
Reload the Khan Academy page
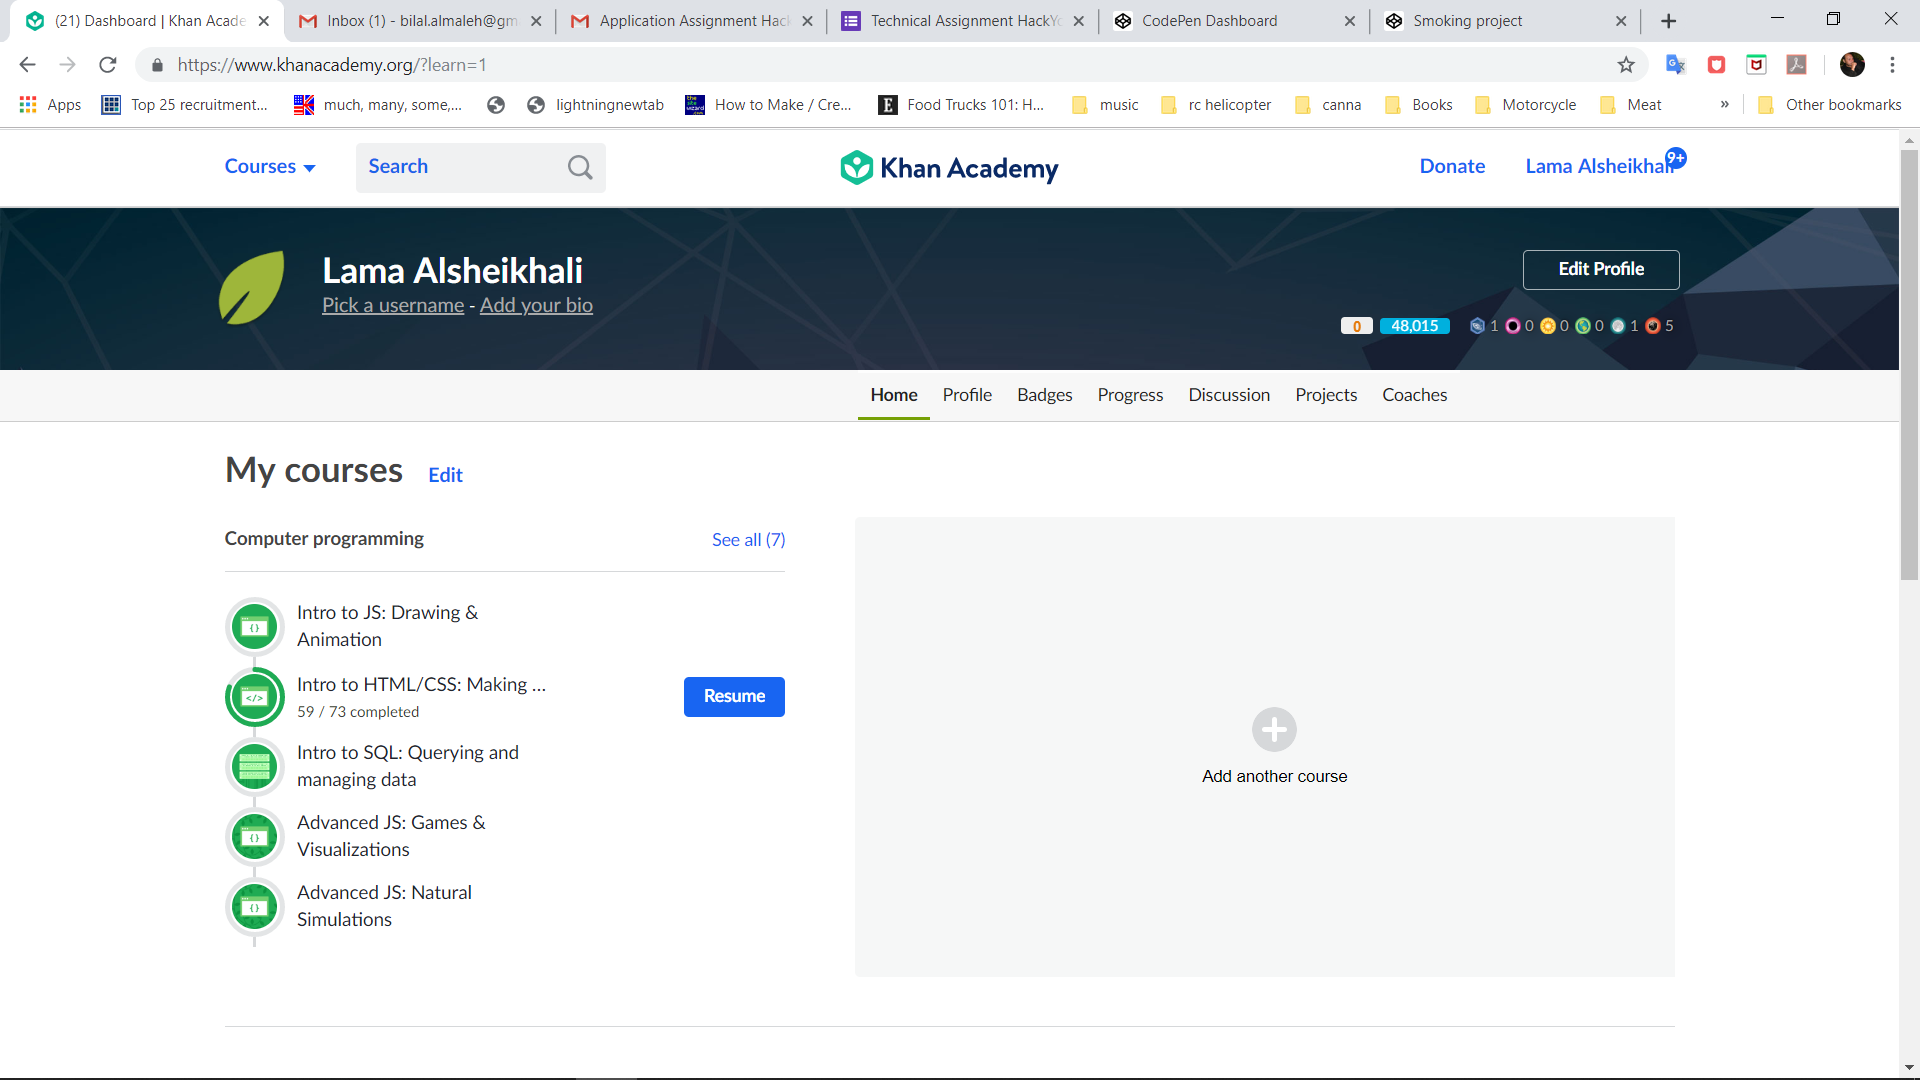click(x=108, y=65)
